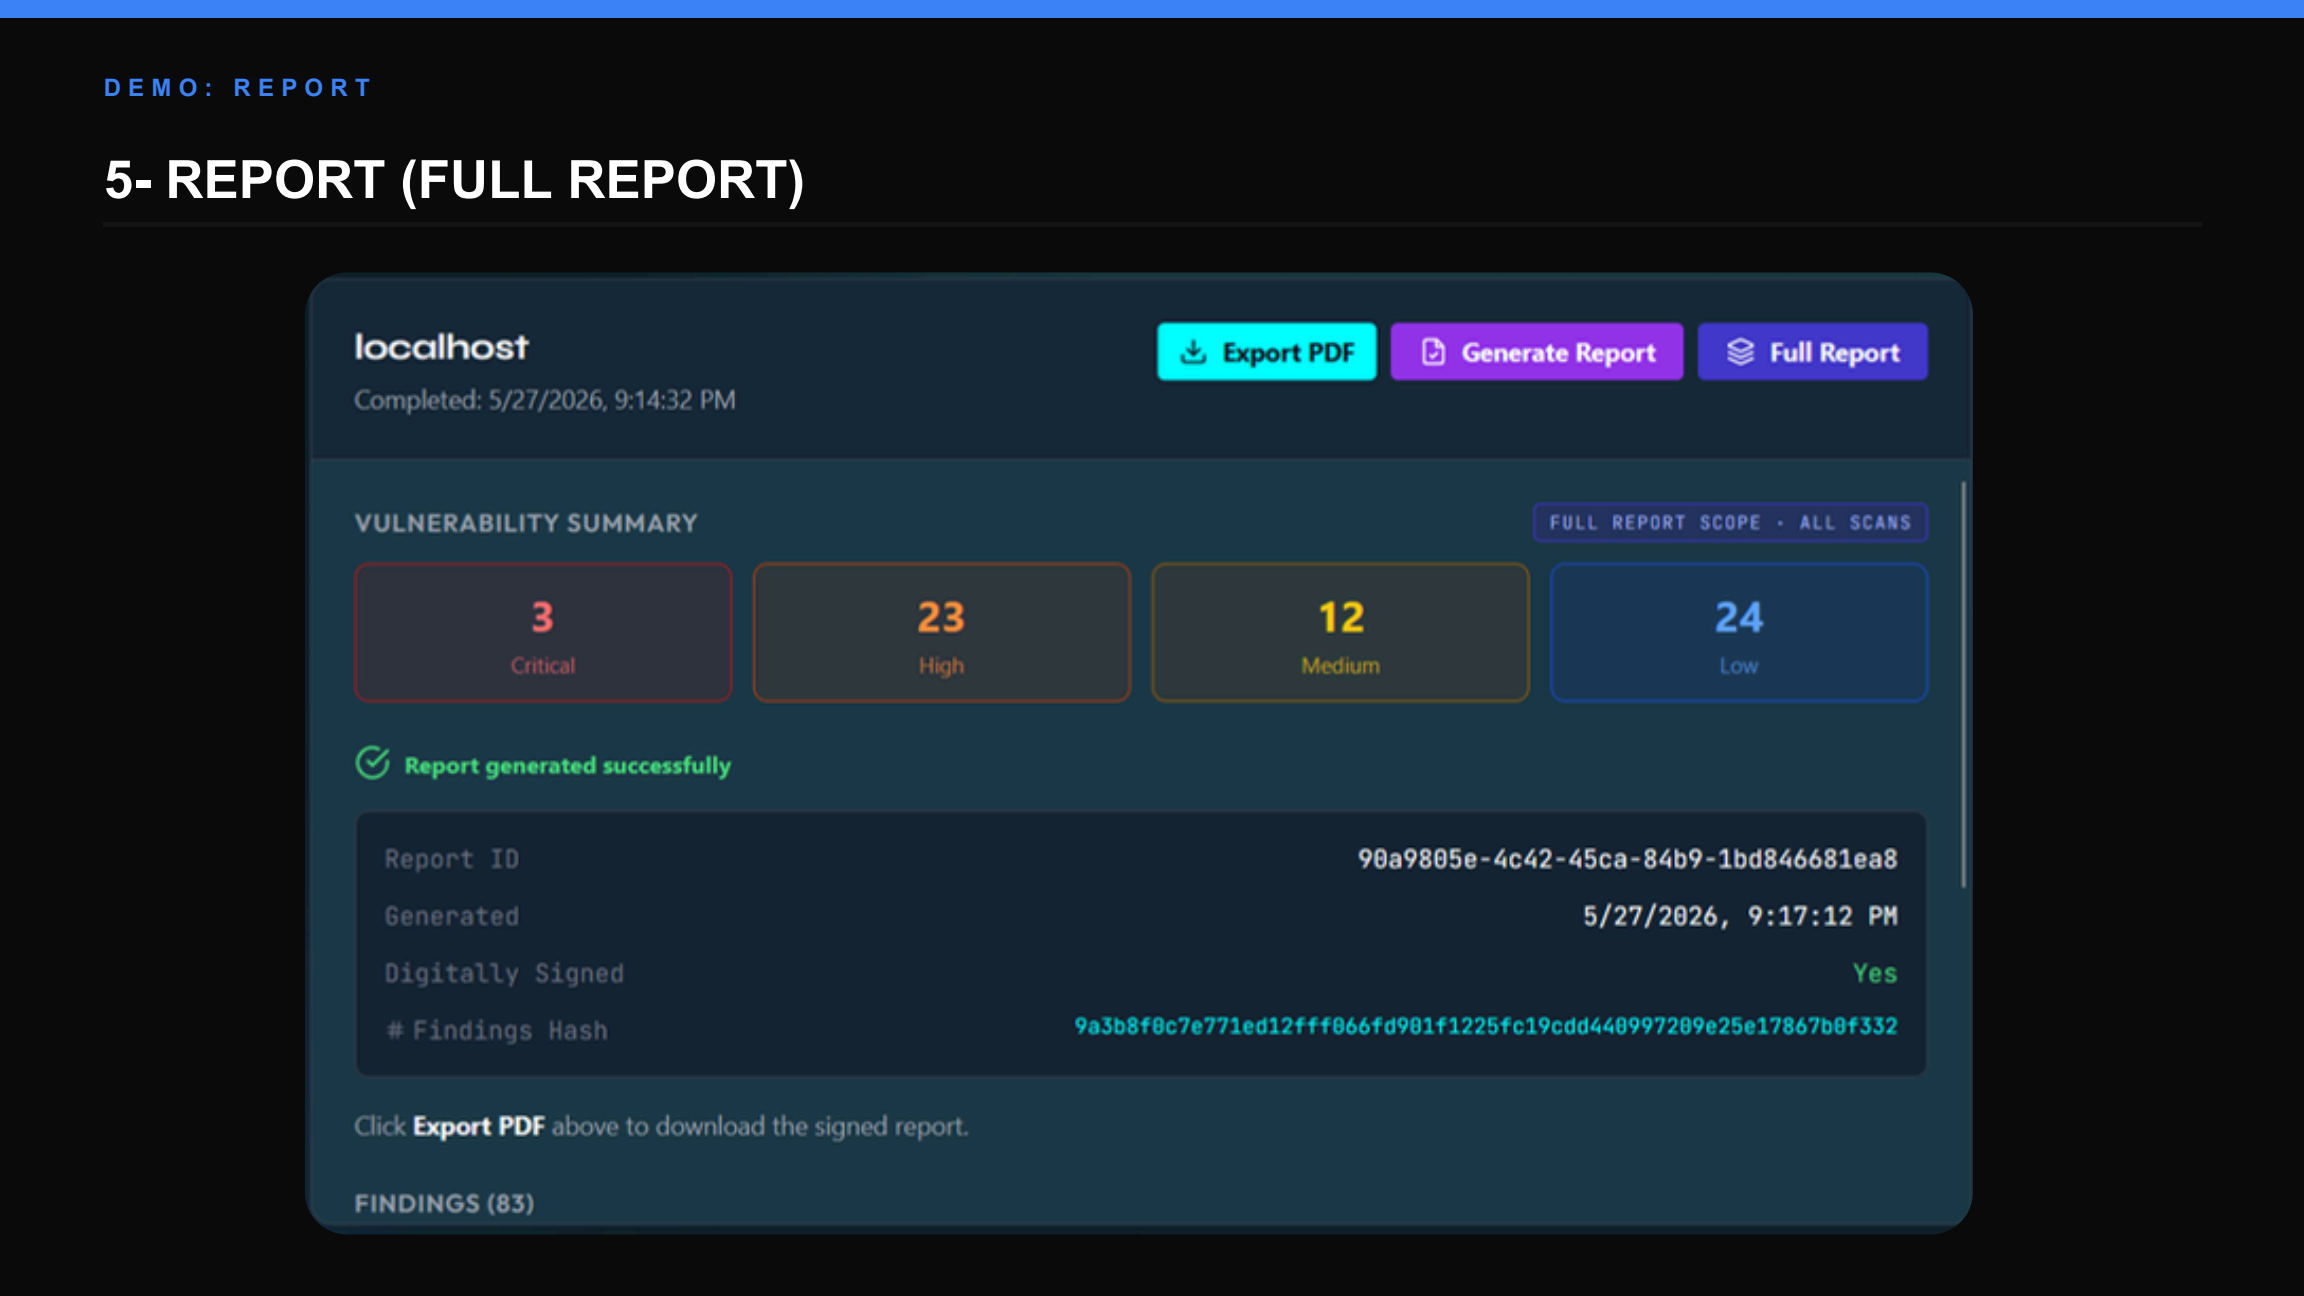2304x1296 pixels.
Task: Click the localhost target title
Action: [x=441, y=347]
